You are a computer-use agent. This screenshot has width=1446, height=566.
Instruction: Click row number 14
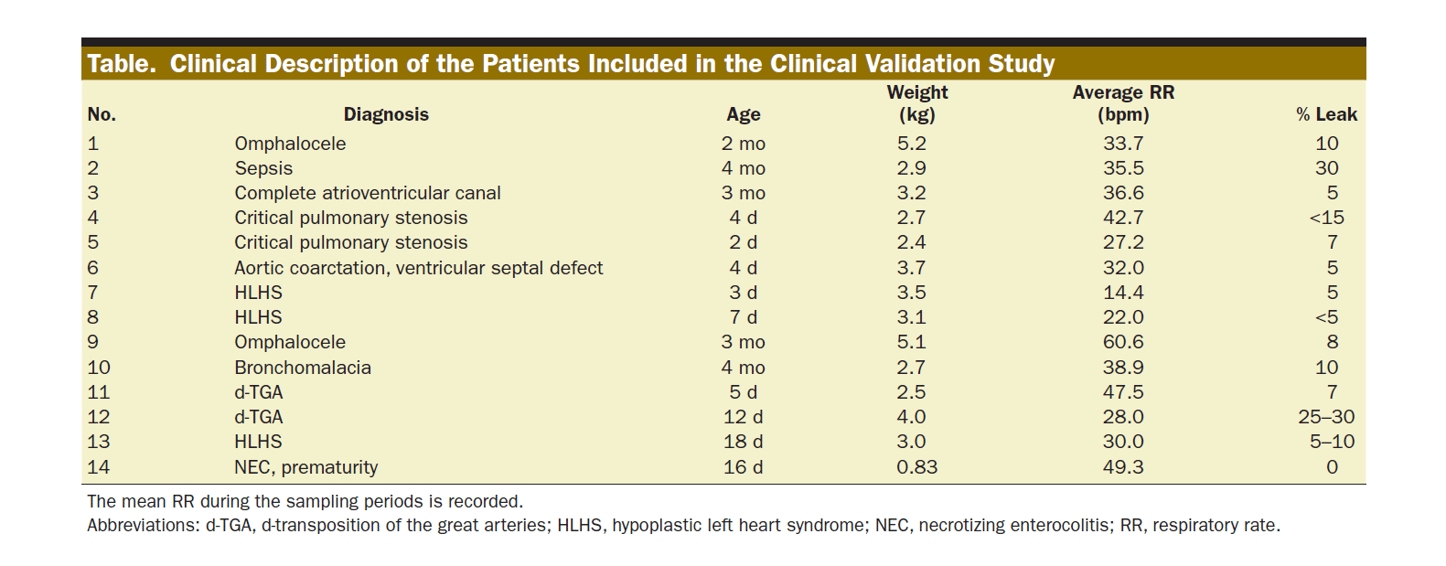click(102, 467)
